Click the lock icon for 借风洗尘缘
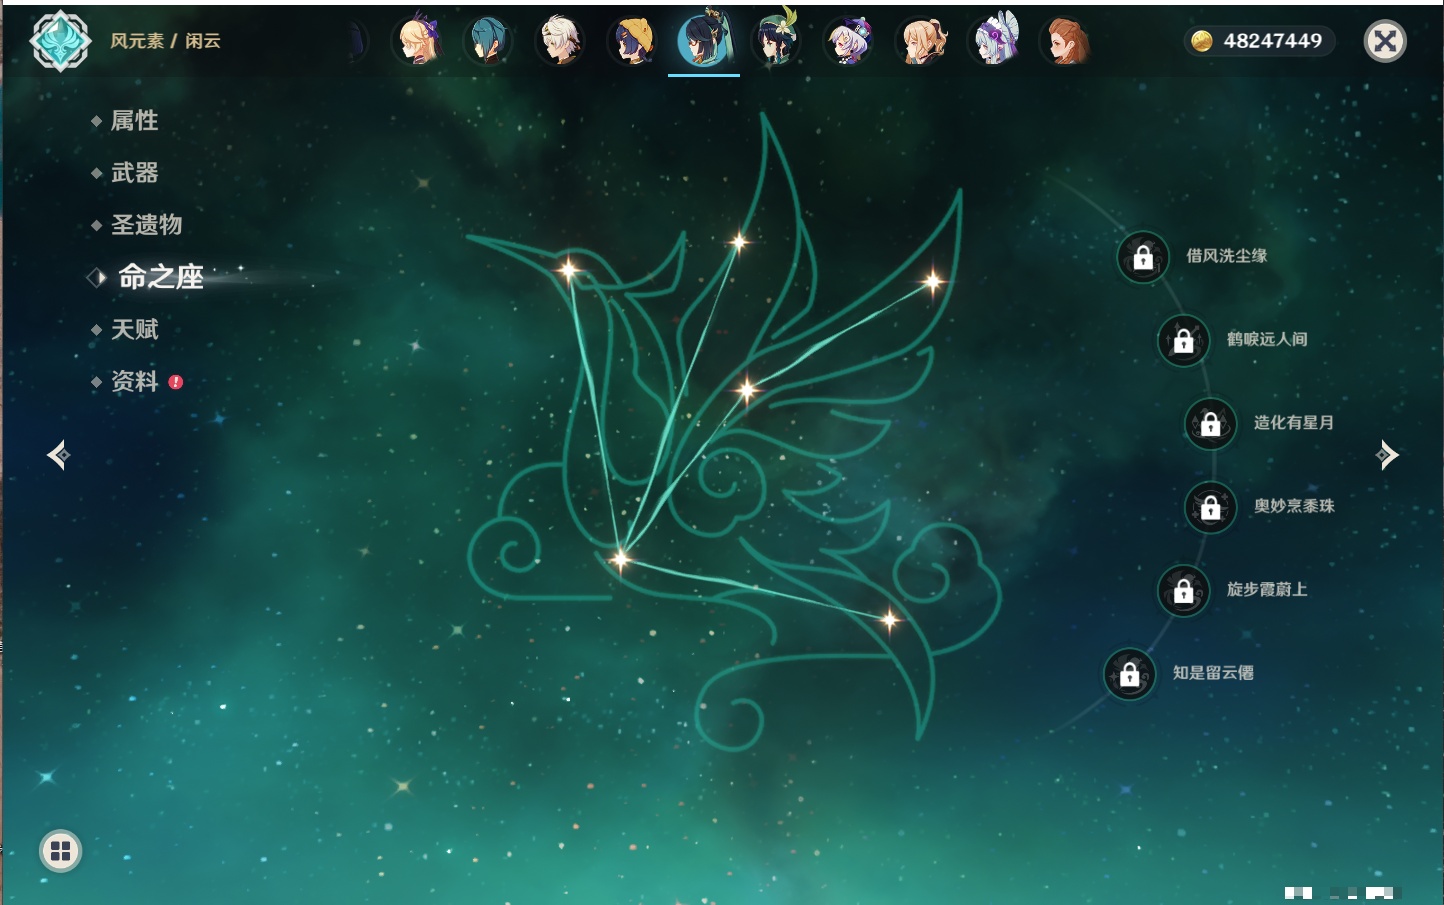The width and height of the screenshot is (1444, 905). (1143, 258)
